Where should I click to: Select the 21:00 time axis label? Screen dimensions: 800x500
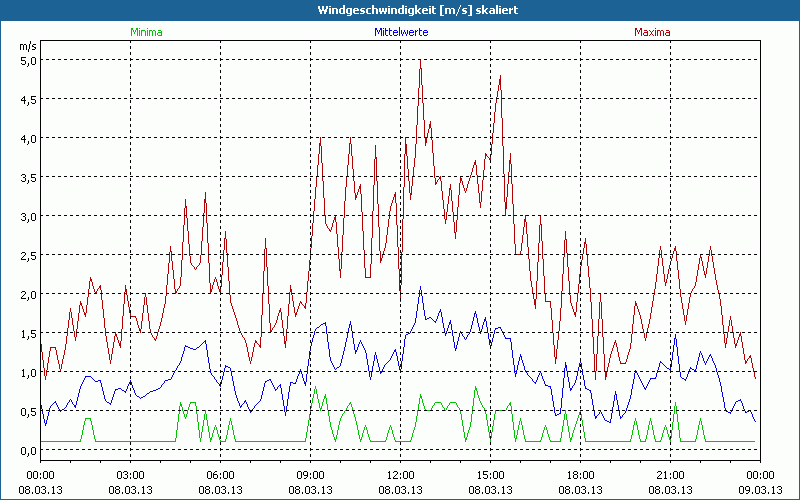tap(670, 475)
